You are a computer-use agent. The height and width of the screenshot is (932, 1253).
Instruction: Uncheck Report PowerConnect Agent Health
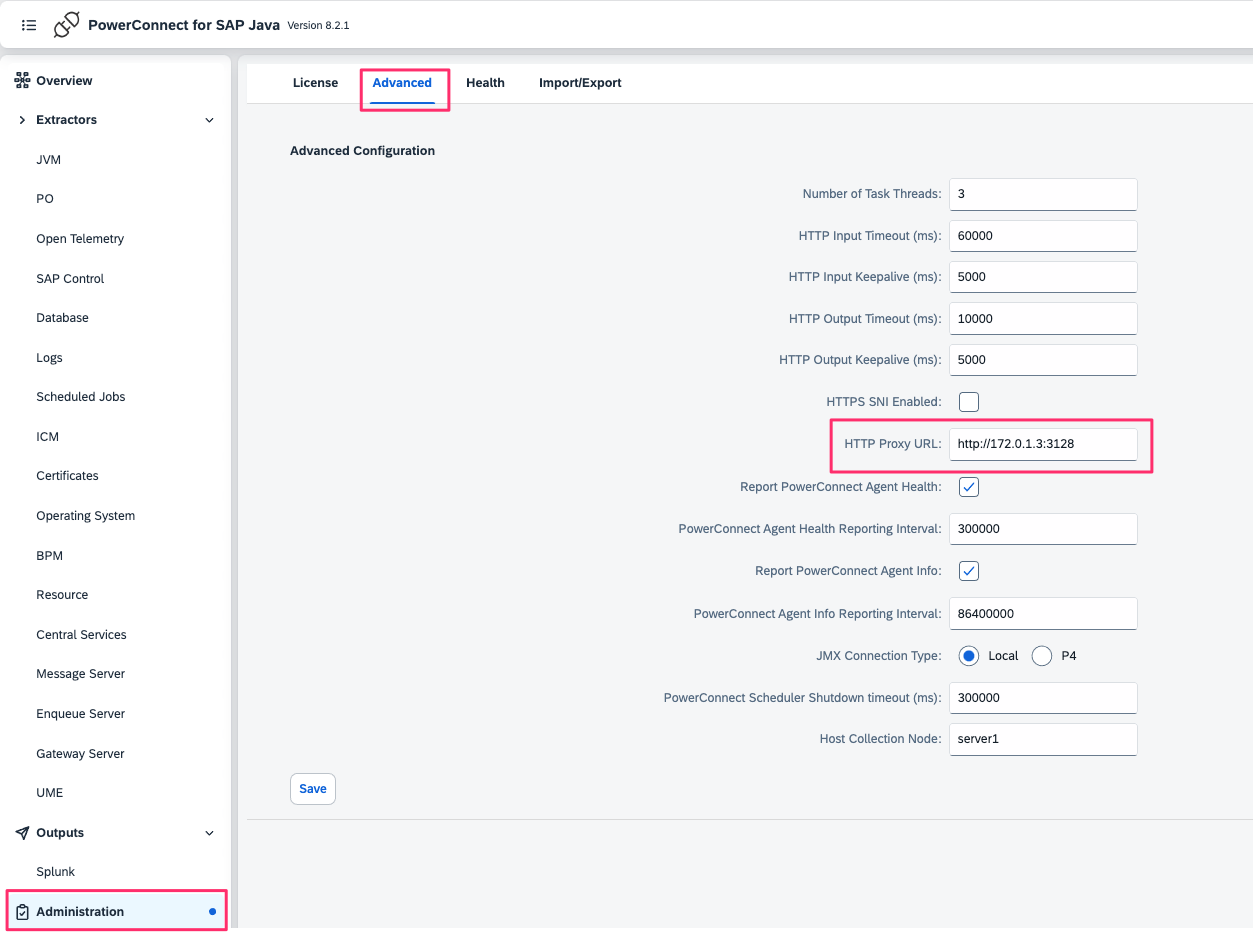[x=968, y=486]
